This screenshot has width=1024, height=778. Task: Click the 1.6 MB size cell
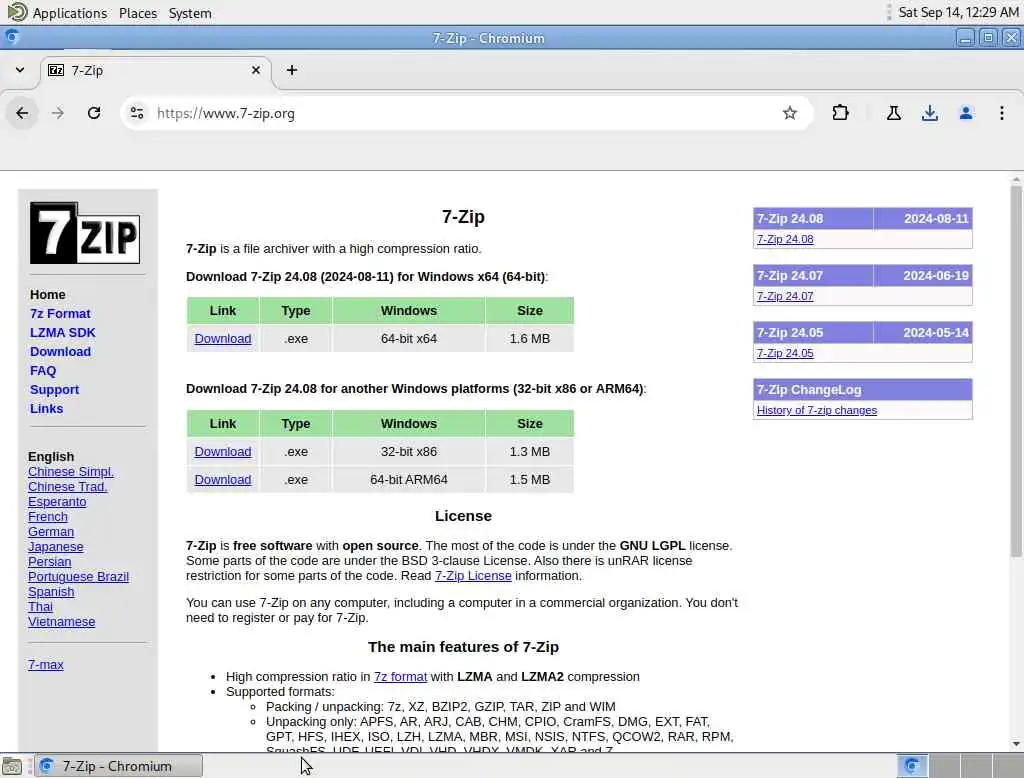coord(530,338)
